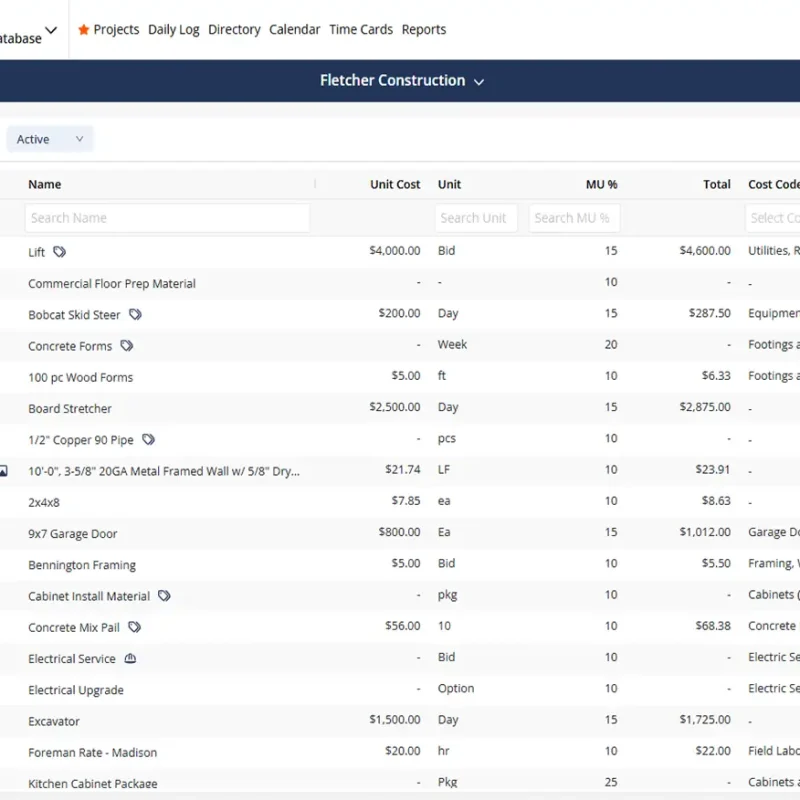The width and height of the screenshot is (800, 800).
Task: Open the Cabinet Install Material item
Action: (x=89, y=596)
